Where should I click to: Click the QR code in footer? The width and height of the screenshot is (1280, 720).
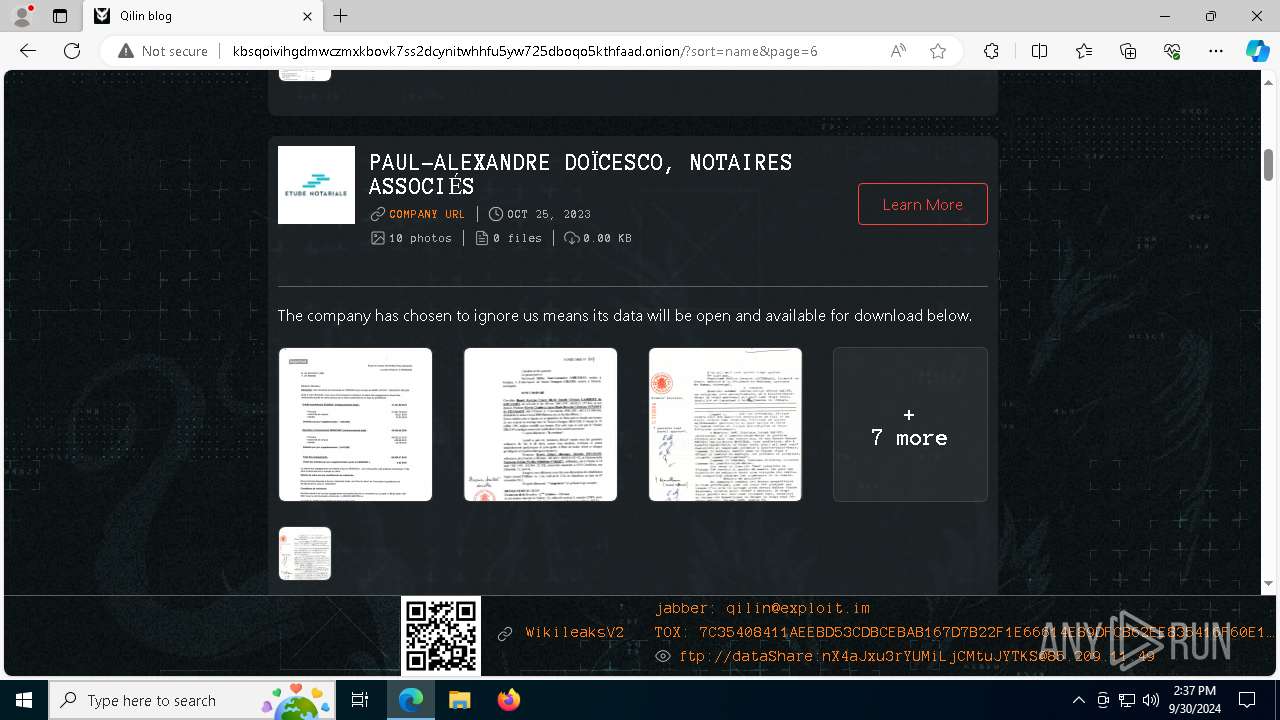pyautogui.click(x=441, y=636)
